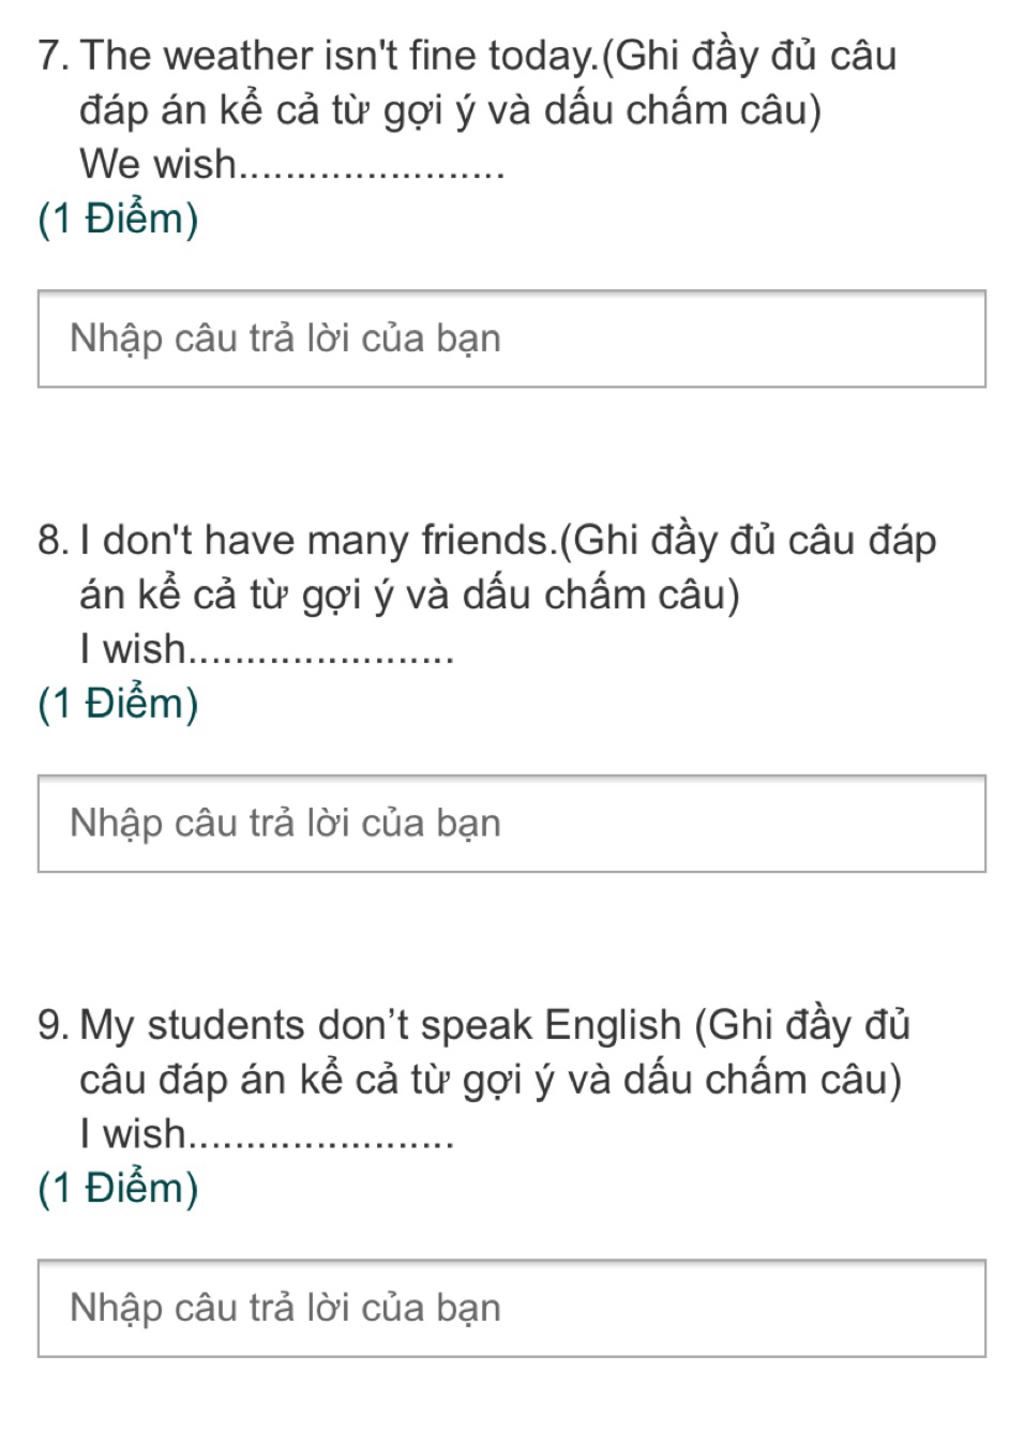Viewport: 1024px width, 1446px height.
Task: Click question 9's line starting "câu đáp án"
Action: click(490, 1081)
